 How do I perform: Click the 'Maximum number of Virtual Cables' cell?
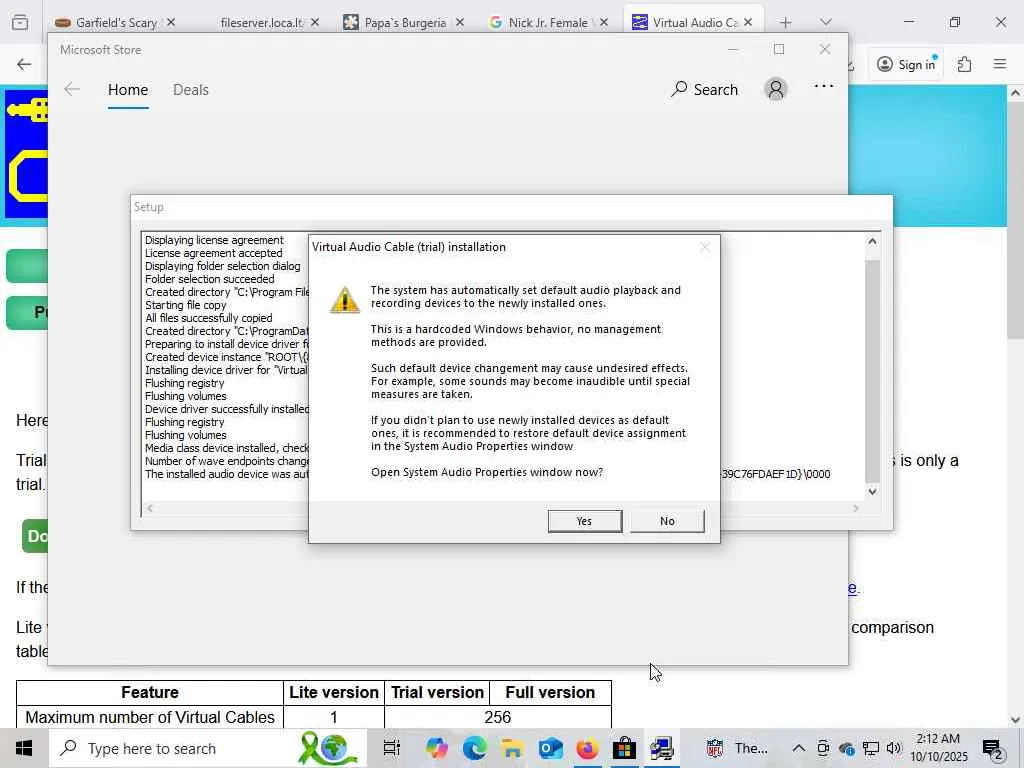150,717
